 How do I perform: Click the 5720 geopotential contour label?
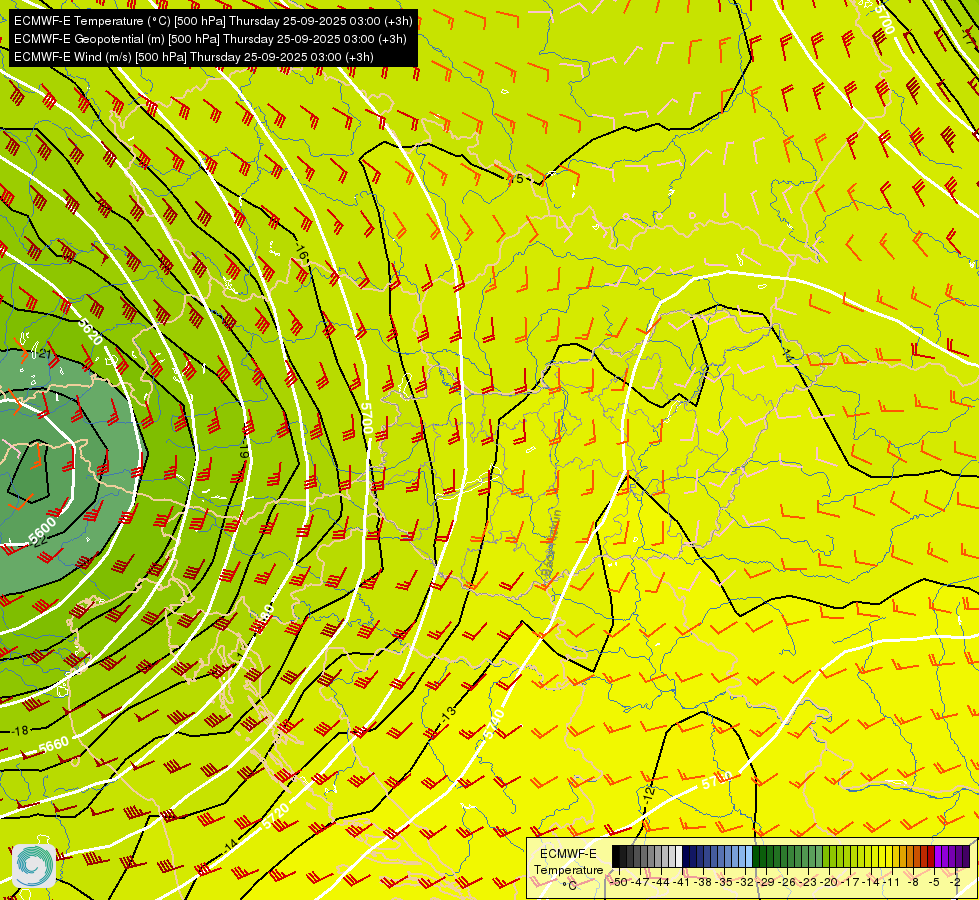click(x=275, y=816)
